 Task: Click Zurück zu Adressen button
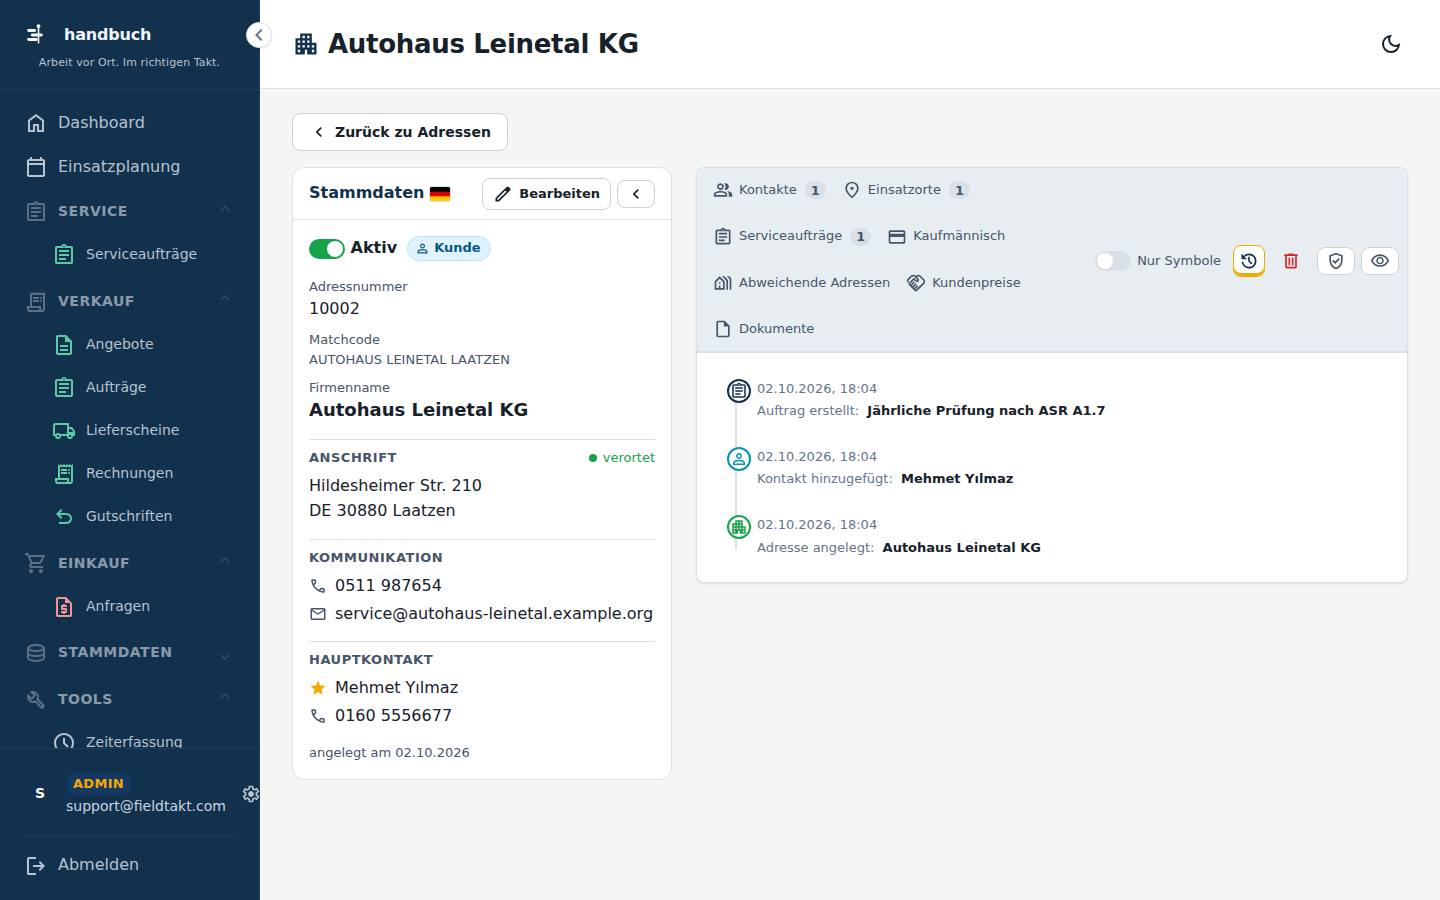pyautogui.click(x=400, y=132)
